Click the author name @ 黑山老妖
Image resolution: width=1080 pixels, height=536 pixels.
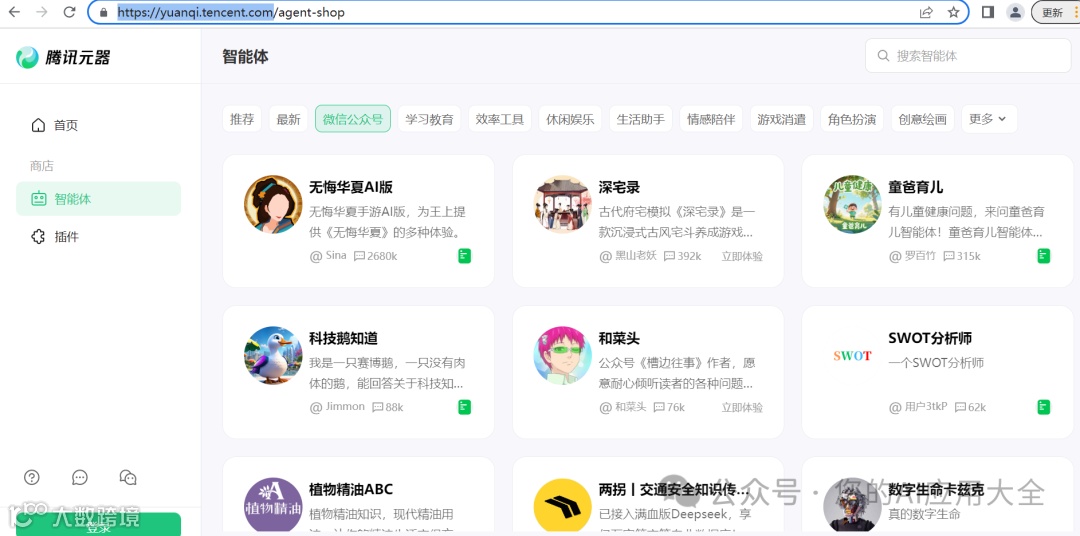point(627,256)
